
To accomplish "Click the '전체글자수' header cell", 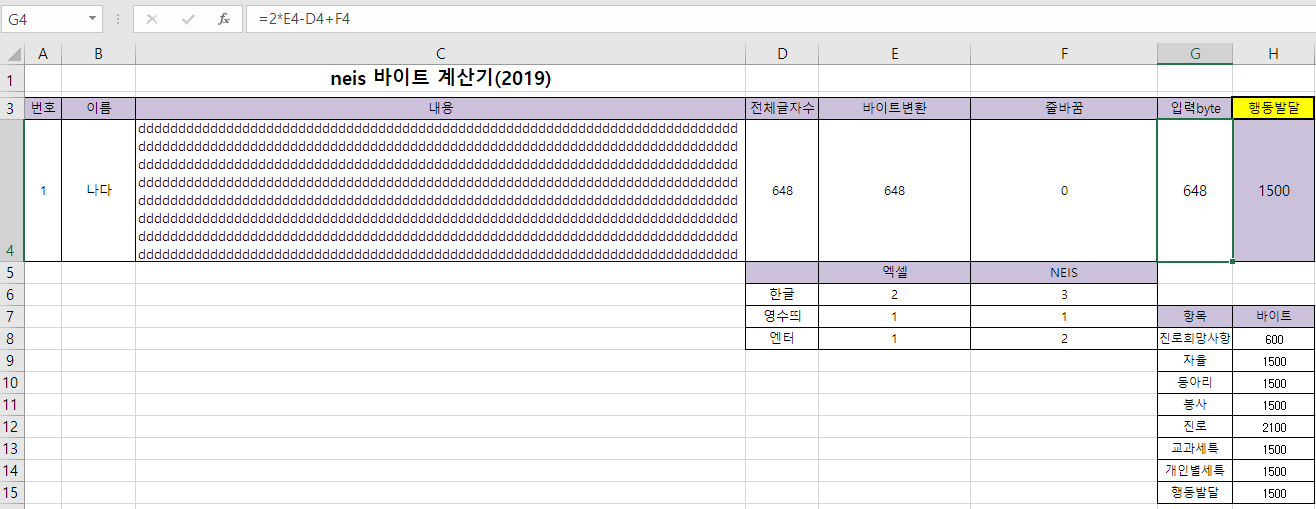I will 782,108.
